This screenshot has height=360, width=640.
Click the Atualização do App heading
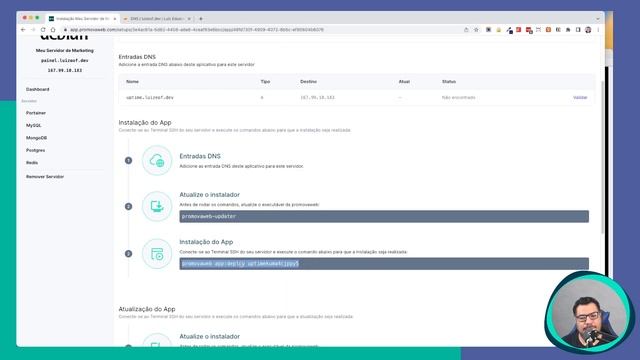pyautogui.click(x=147, y=309)
